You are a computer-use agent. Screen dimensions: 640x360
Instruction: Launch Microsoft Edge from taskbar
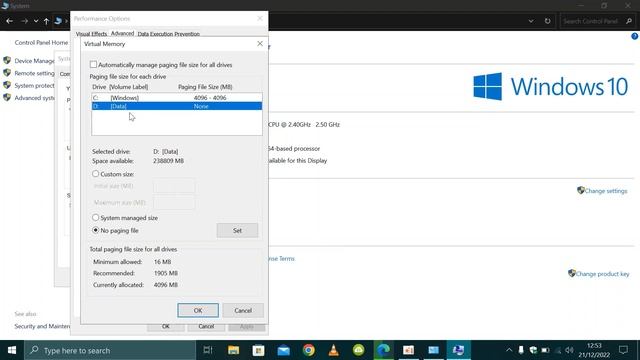(383, 350)
